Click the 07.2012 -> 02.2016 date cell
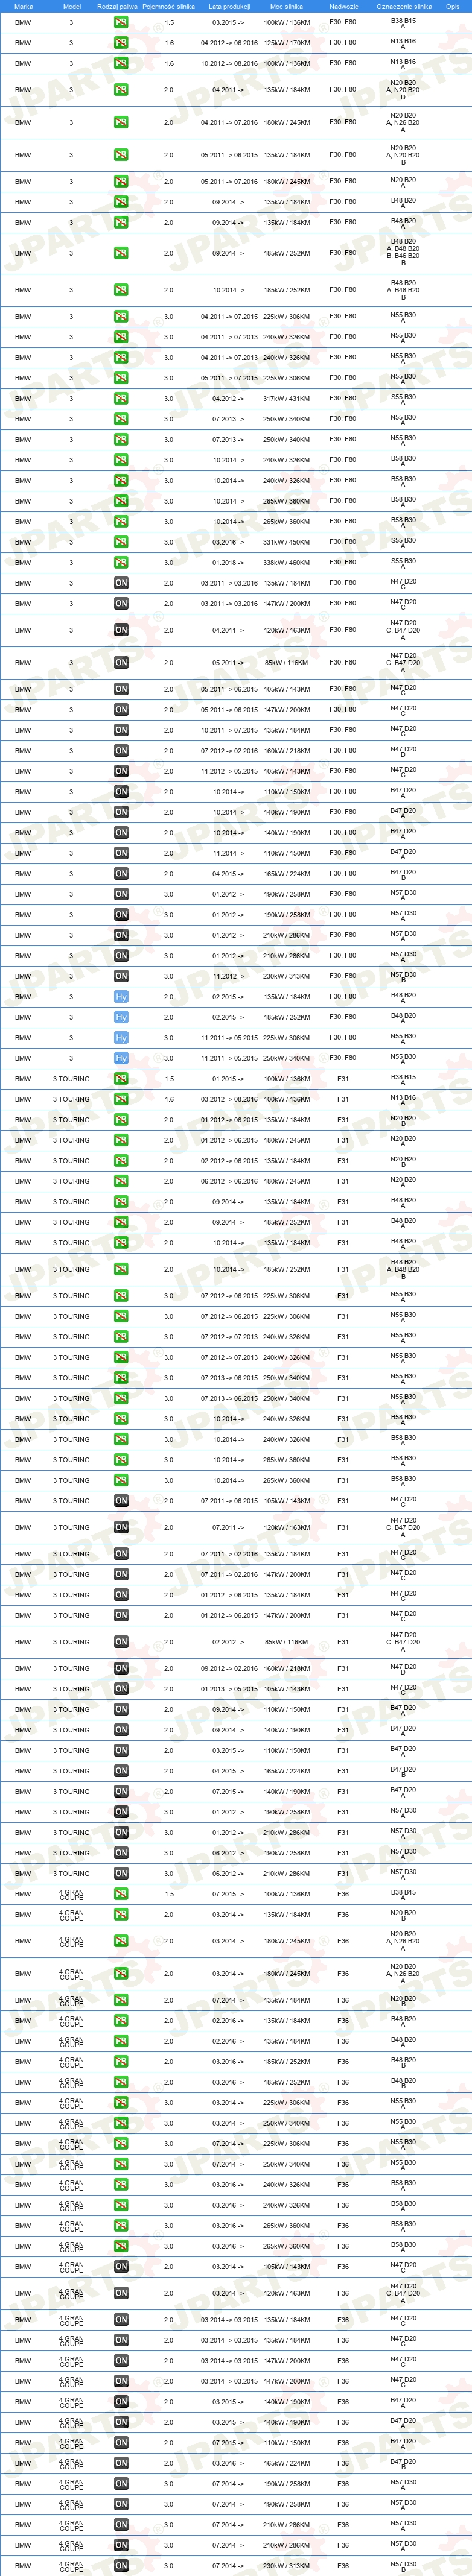 (x=229, y=751)
